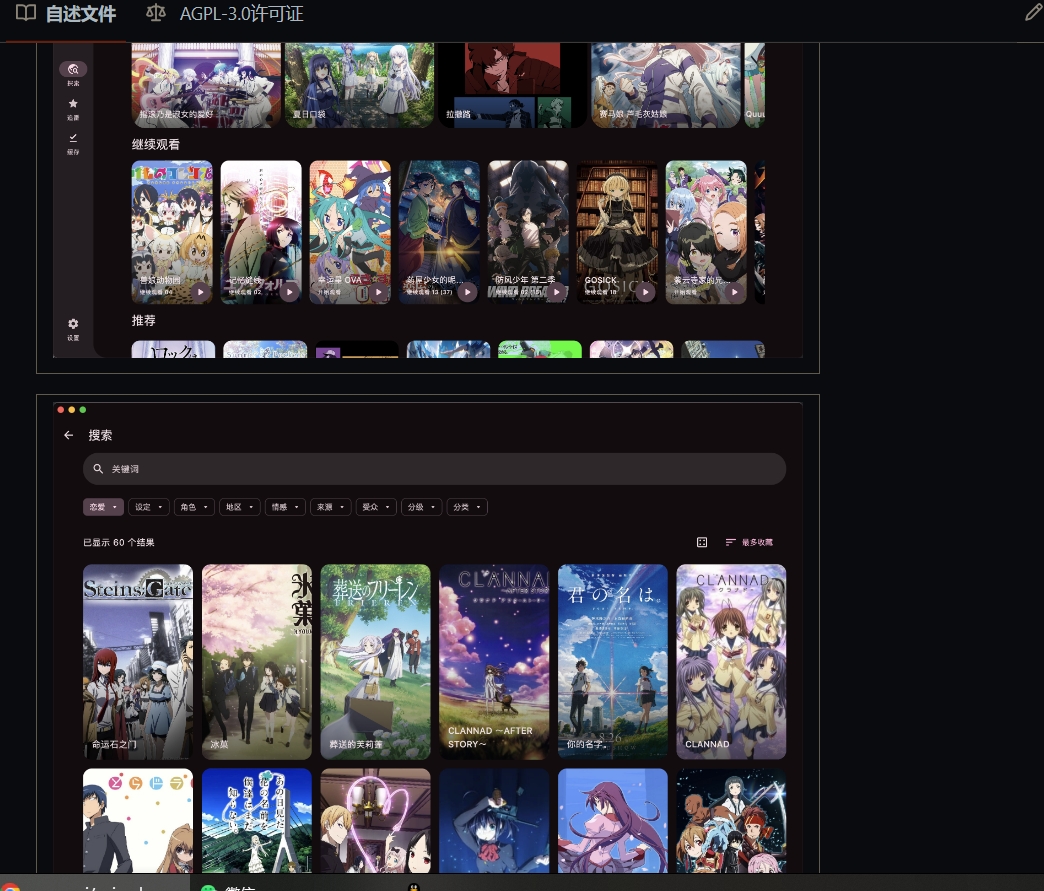Viewport: 1044px width, 891px height.
Task: Click the random dice icon near the results
Action: click(x=702, y=542)
